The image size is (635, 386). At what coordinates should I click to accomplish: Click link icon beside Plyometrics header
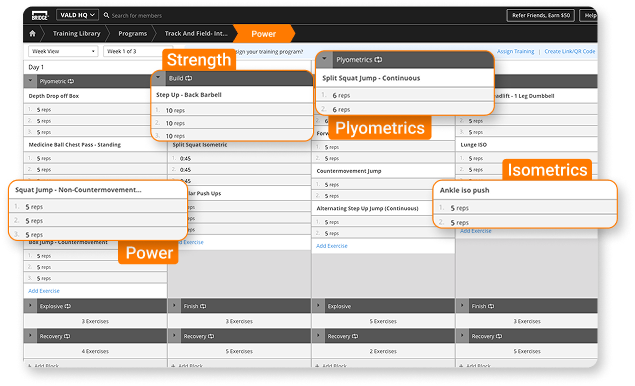pos(378,60)
